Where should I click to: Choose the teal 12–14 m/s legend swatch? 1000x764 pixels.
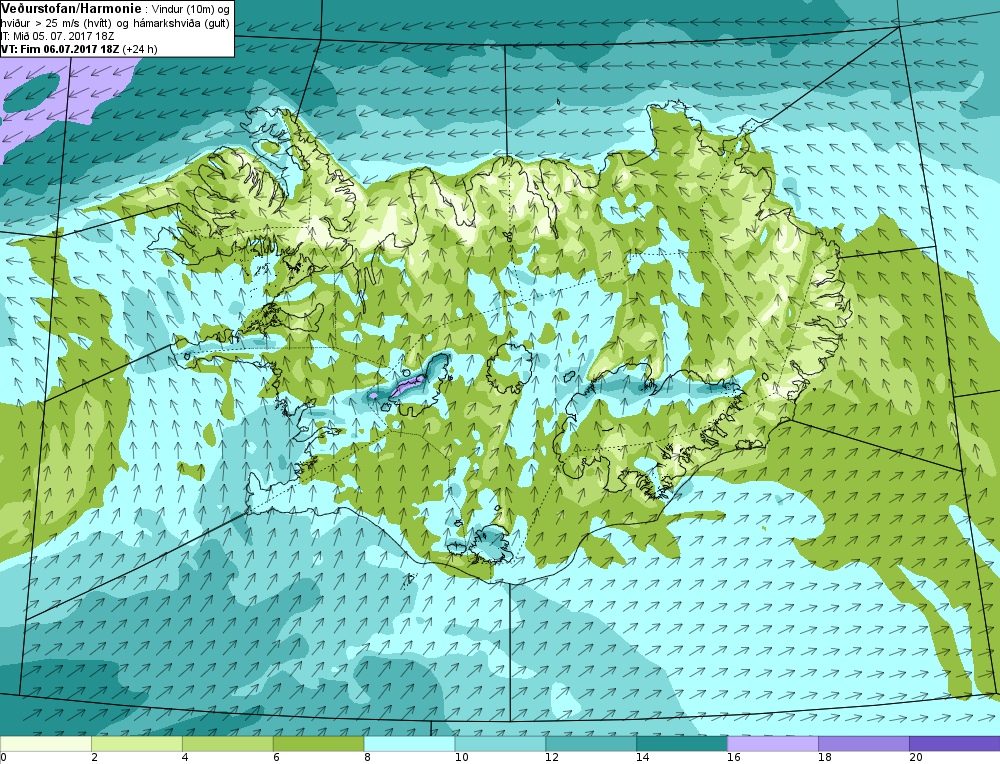(x=591, y=744)
